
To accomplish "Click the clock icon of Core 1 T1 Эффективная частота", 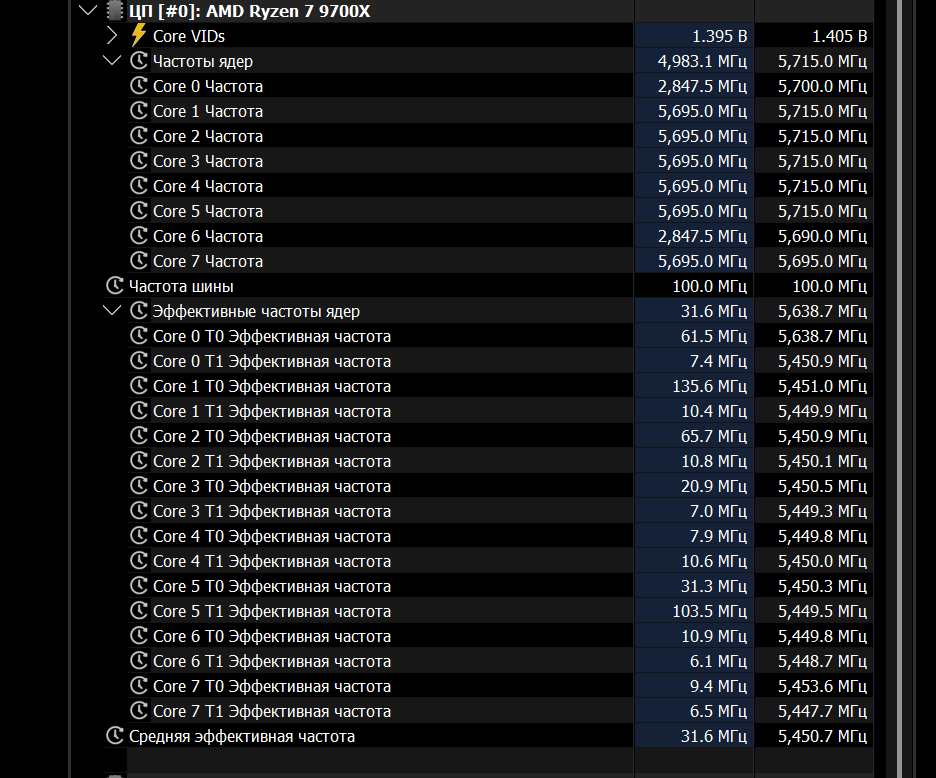I will pyautogui.click(x=138, y=411).
